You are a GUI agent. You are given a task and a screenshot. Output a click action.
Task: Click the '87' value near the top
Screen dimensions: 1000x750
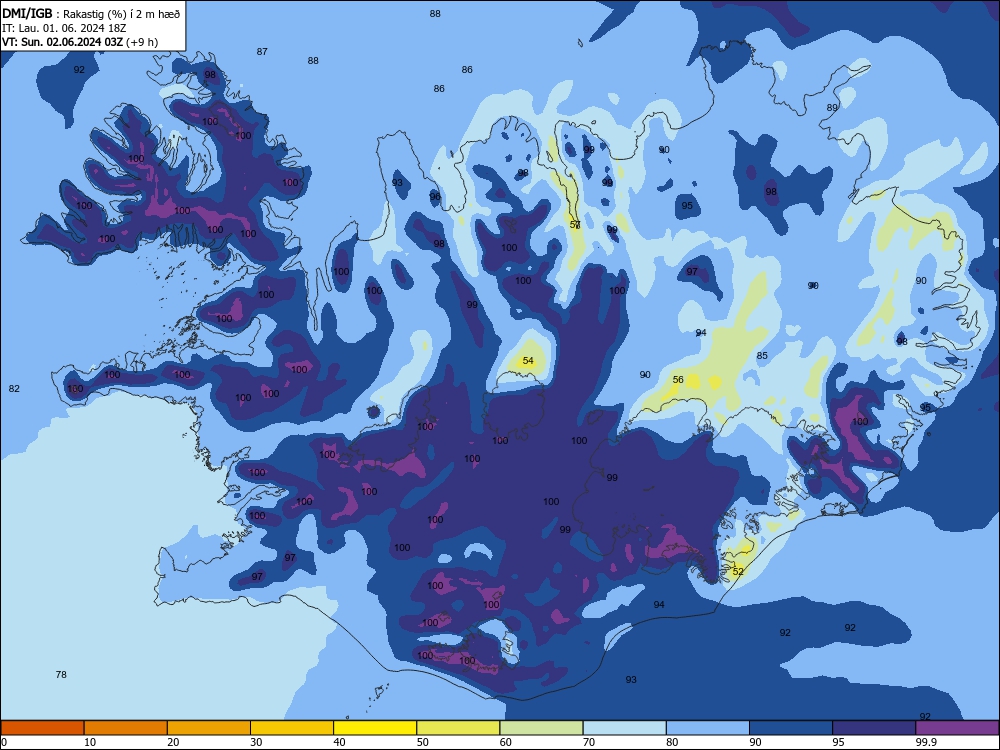point(262,52)
